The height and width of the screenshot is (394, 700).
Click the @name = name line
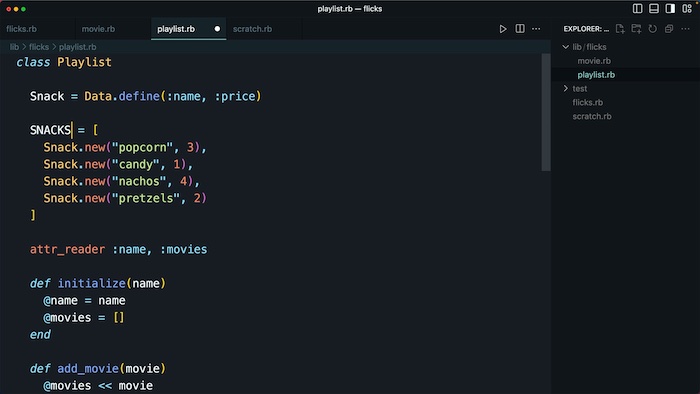point(84,300)
